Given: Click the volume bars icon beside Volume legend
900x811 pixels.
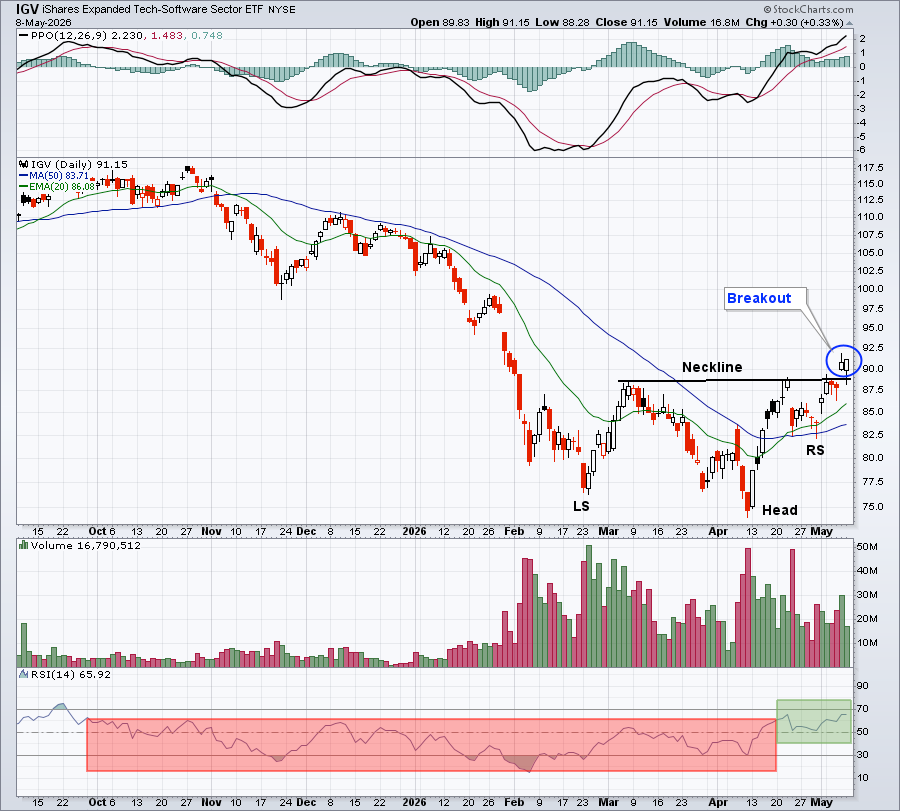Looking at the screenshot, I should tap(24, 545).
